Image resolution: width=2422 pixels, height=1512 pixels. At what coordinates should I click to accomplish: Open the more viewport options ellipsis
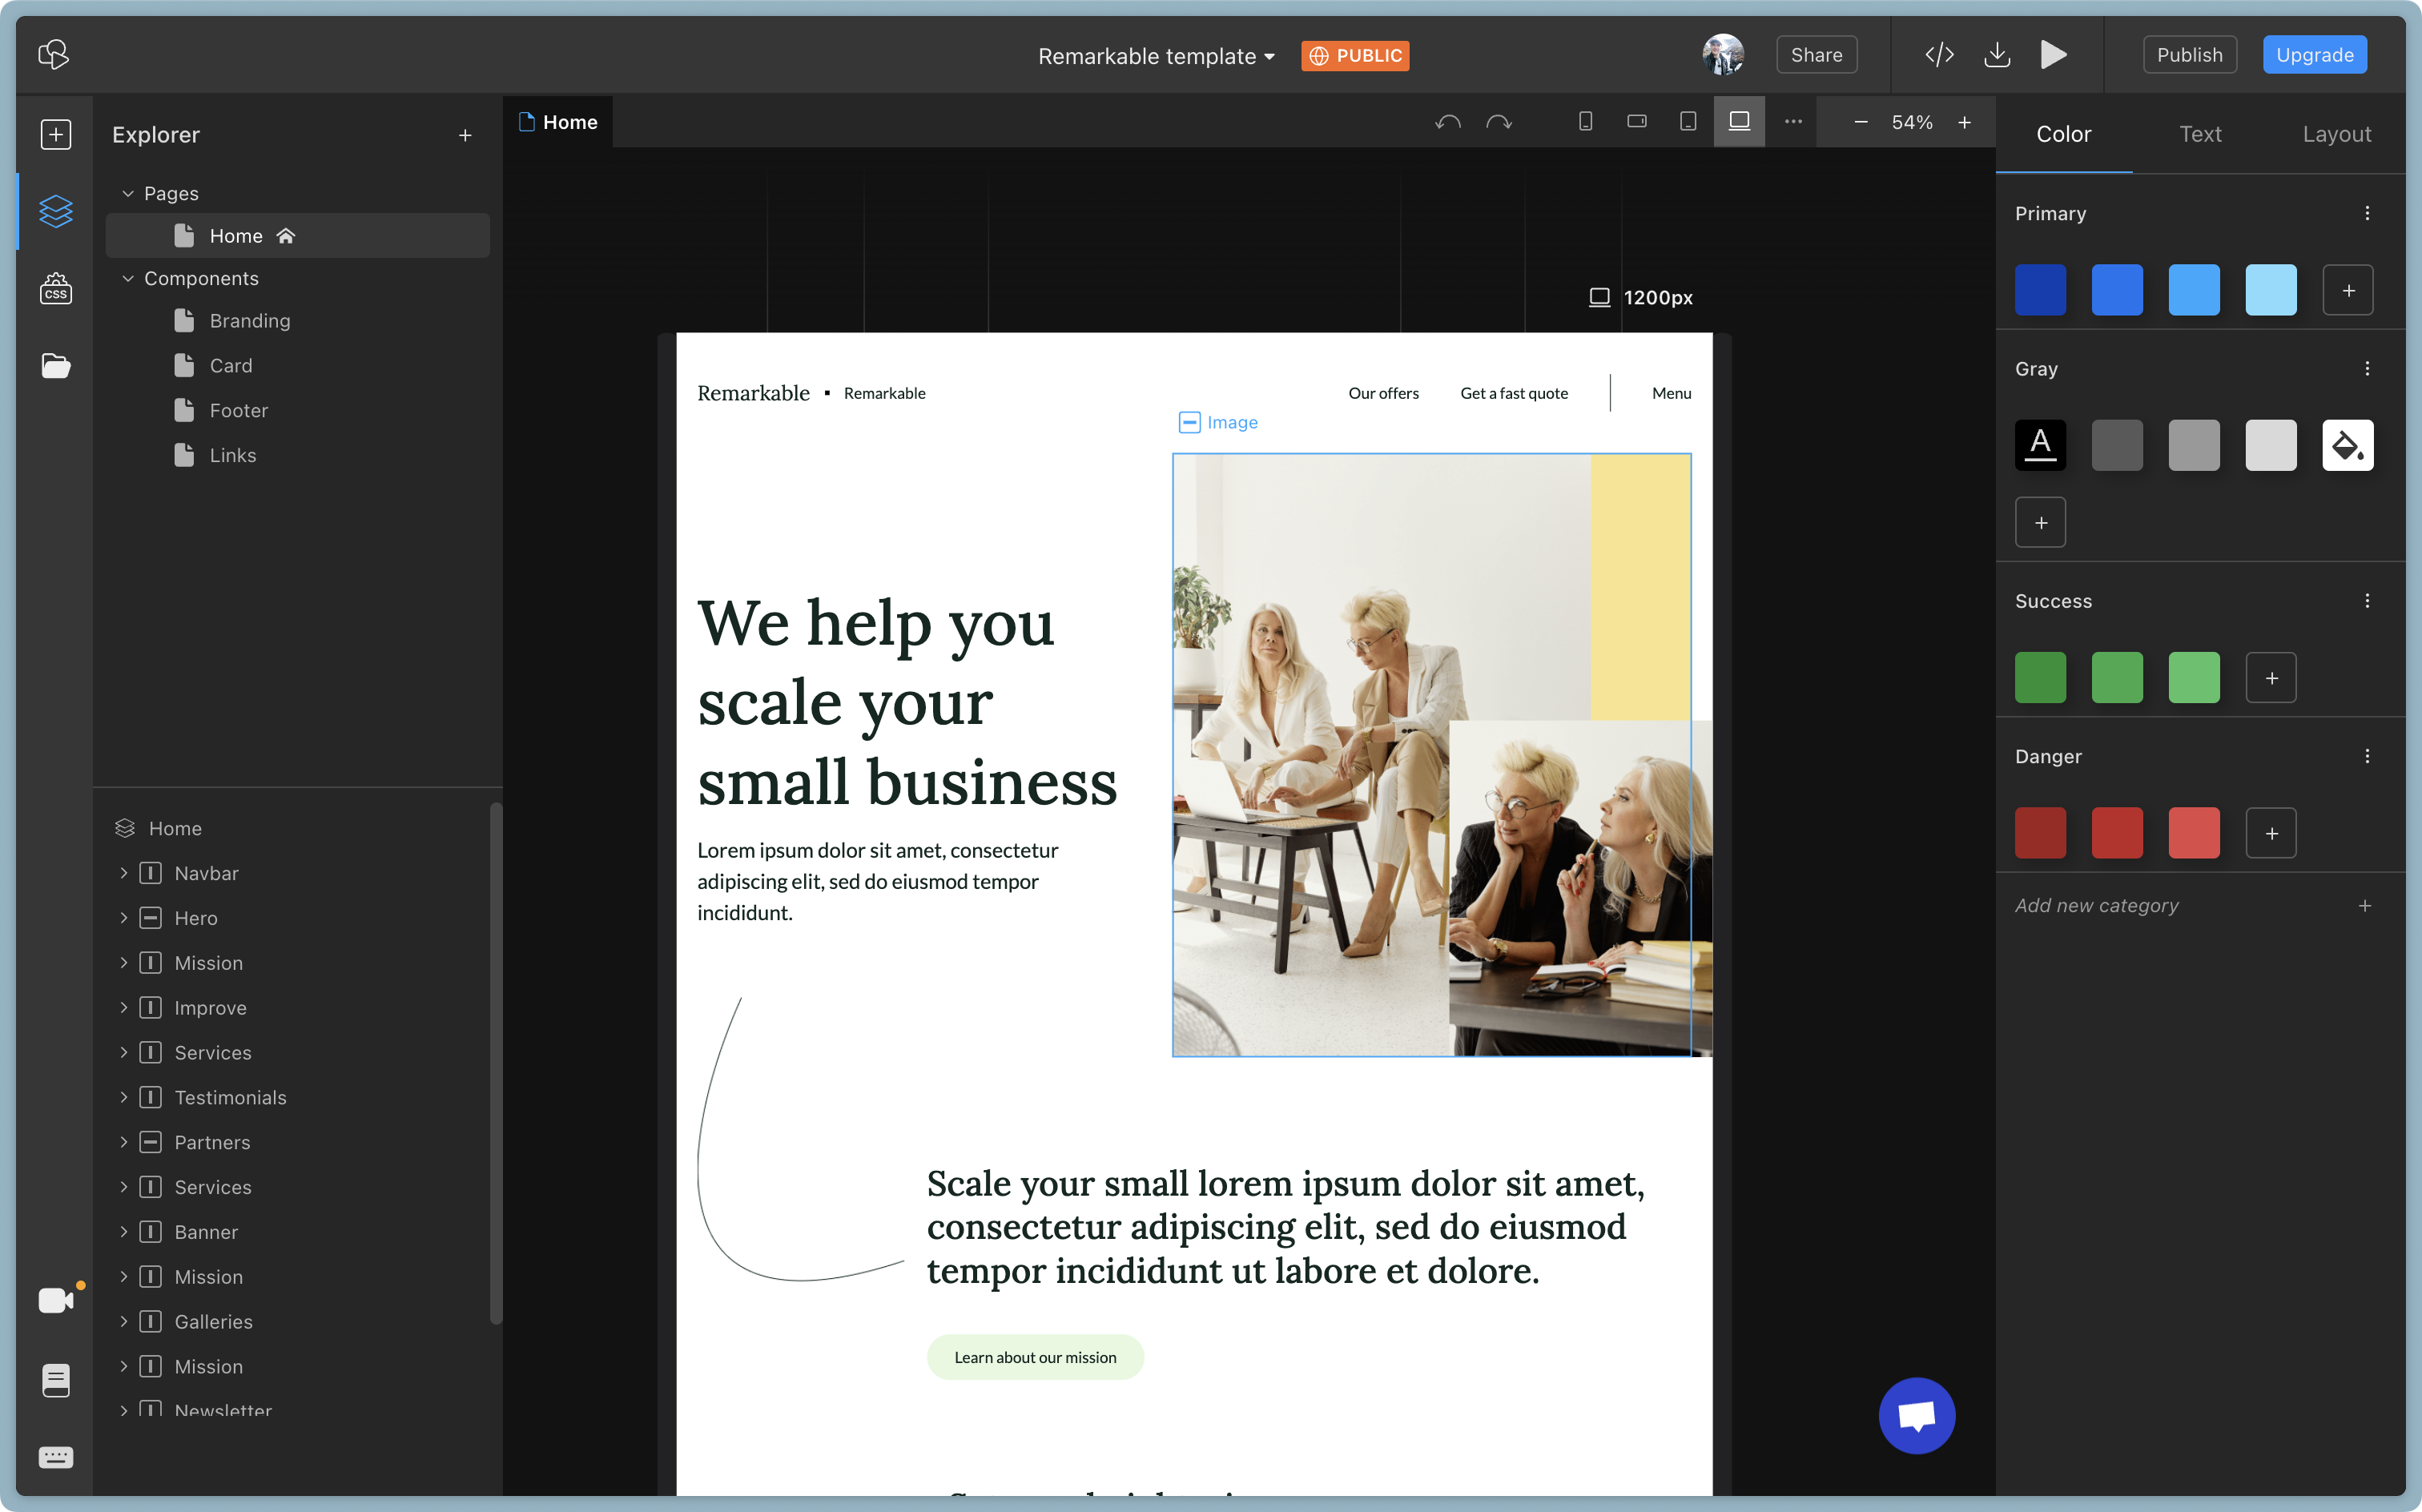click(1793, 122)
